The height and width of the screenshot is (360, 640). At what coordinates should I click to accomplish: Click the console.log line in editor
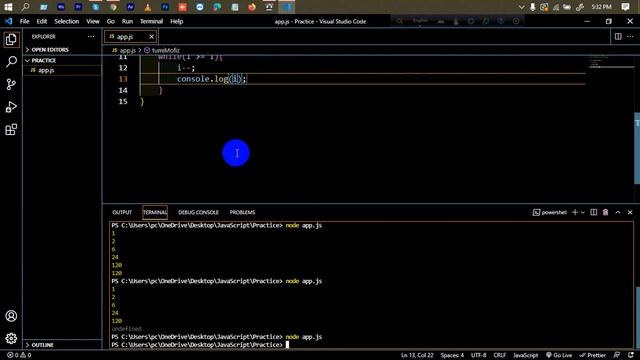pyautogui.click(x=211, y=79)
